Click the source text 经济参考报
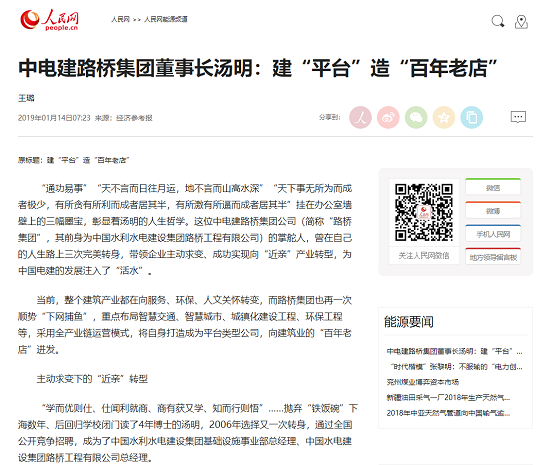The width and height of the screenshot is (550, 465). point(134,118)
